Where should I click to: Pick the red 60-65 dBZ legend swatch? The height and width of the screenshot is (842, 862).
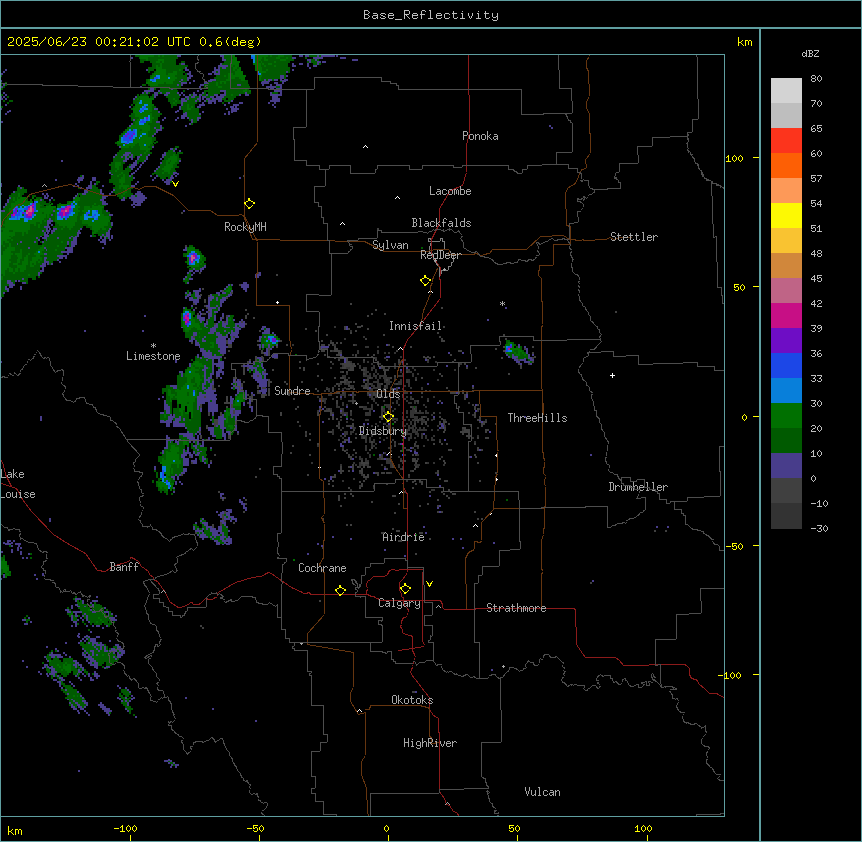pyautogui.click(x=786, y=141)
